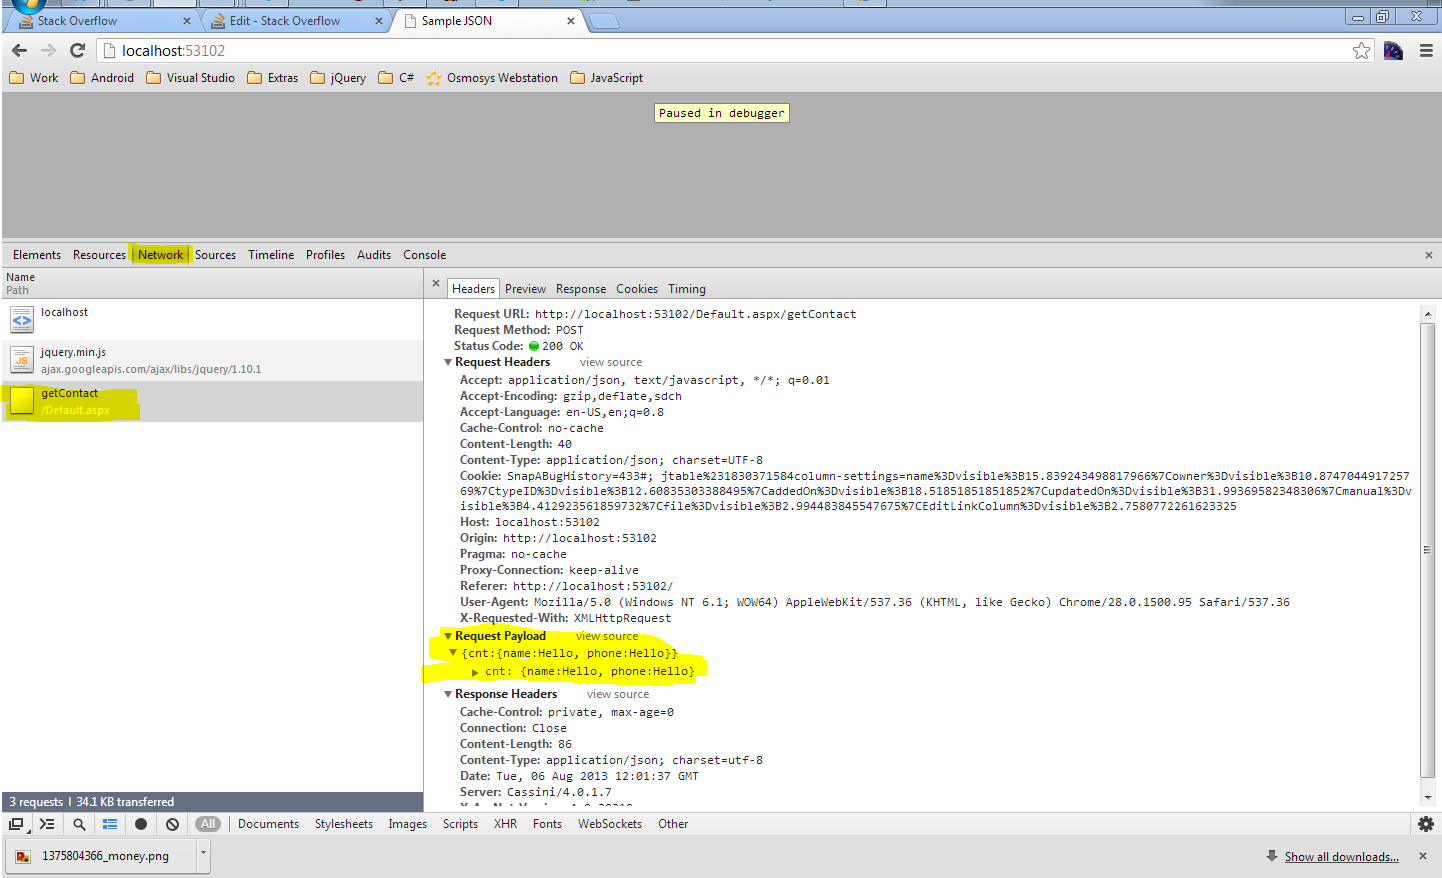1442x878 pixels.
Task: Click view source beside Request Payload
Action: point(606,636)
